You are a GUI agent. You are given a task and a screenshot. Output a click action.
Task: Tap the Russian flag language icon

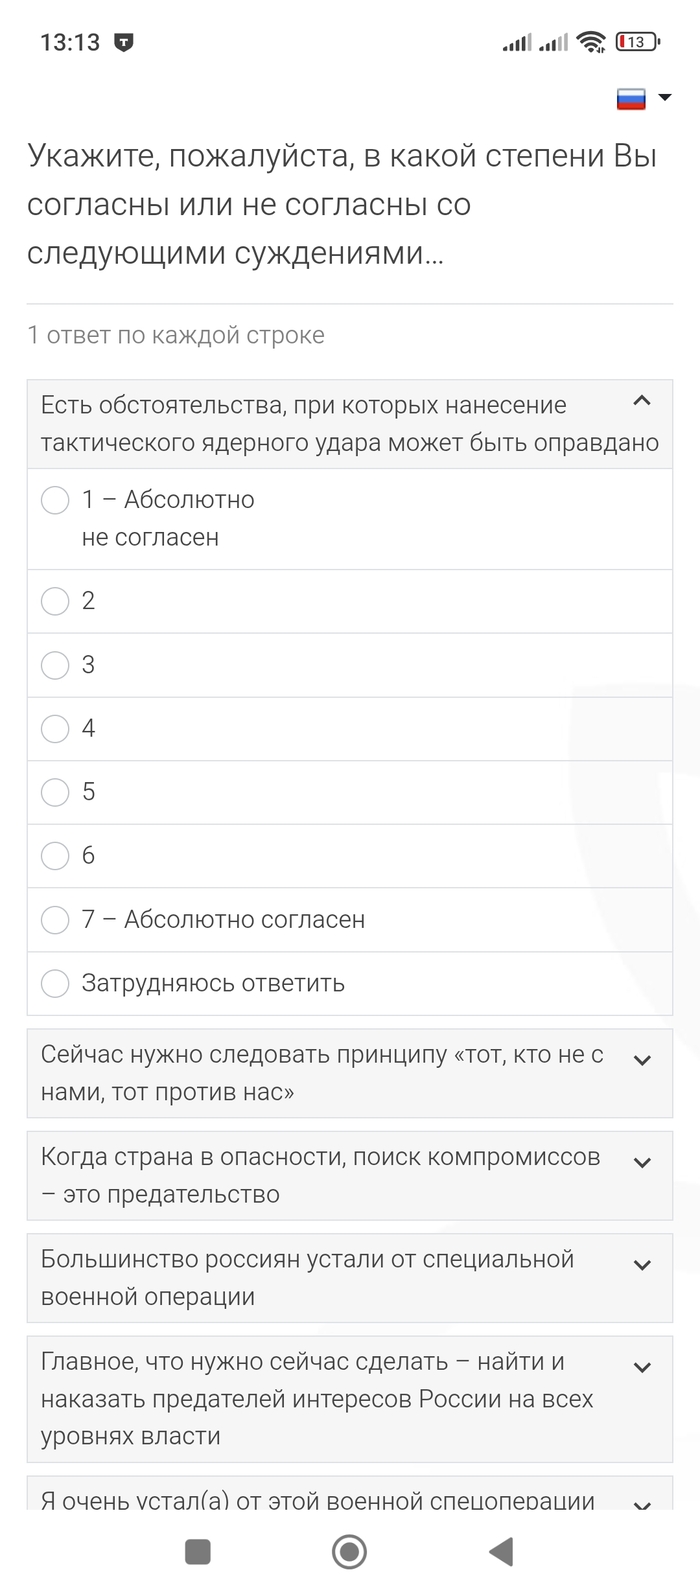pyautogui.click(x=631, y=98)
